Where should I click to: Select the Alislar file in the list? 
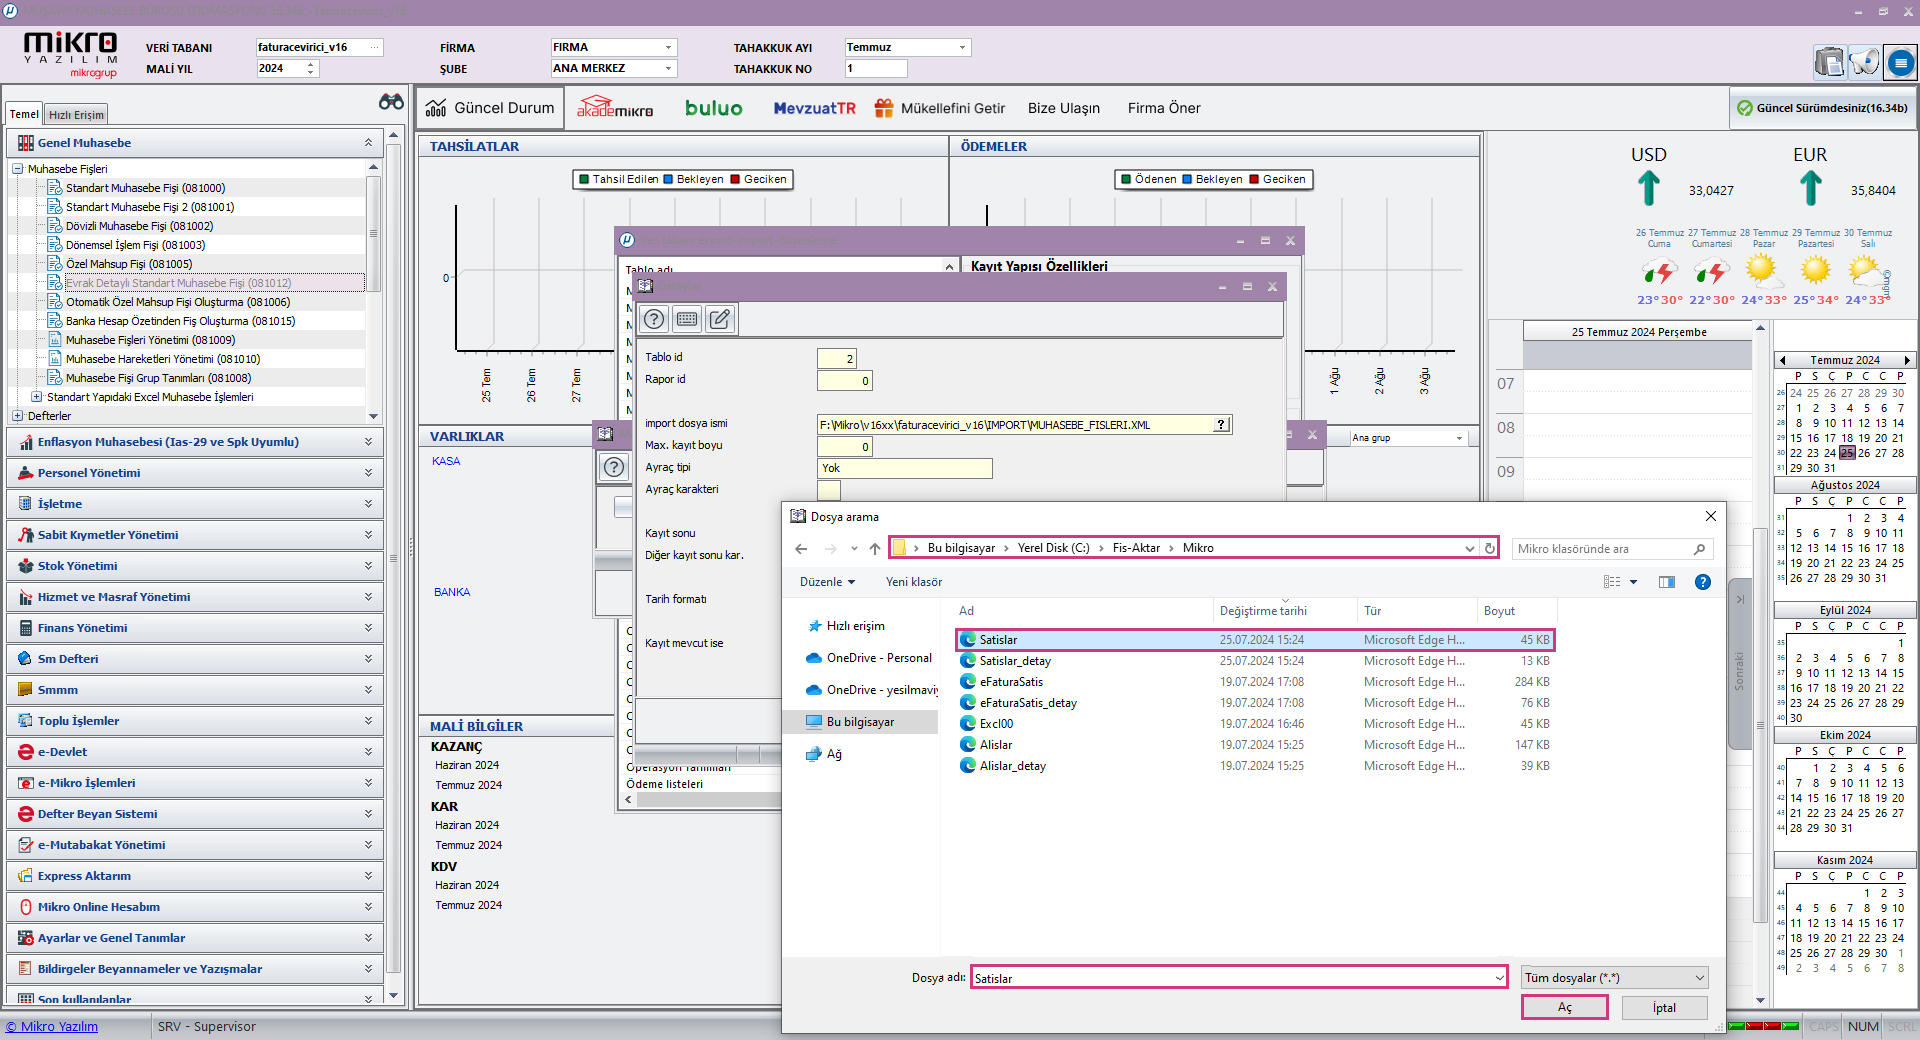pos(996,745)
